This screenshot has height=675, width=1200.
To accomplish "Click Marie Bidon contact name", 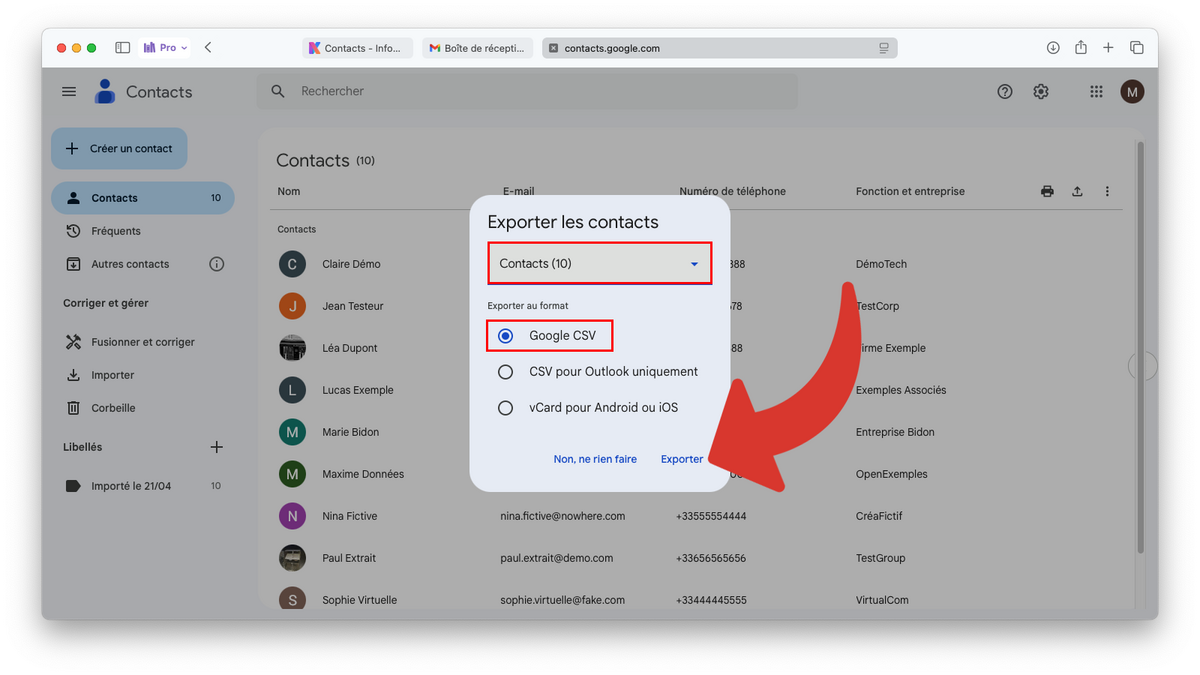I will tap(350, 432).
